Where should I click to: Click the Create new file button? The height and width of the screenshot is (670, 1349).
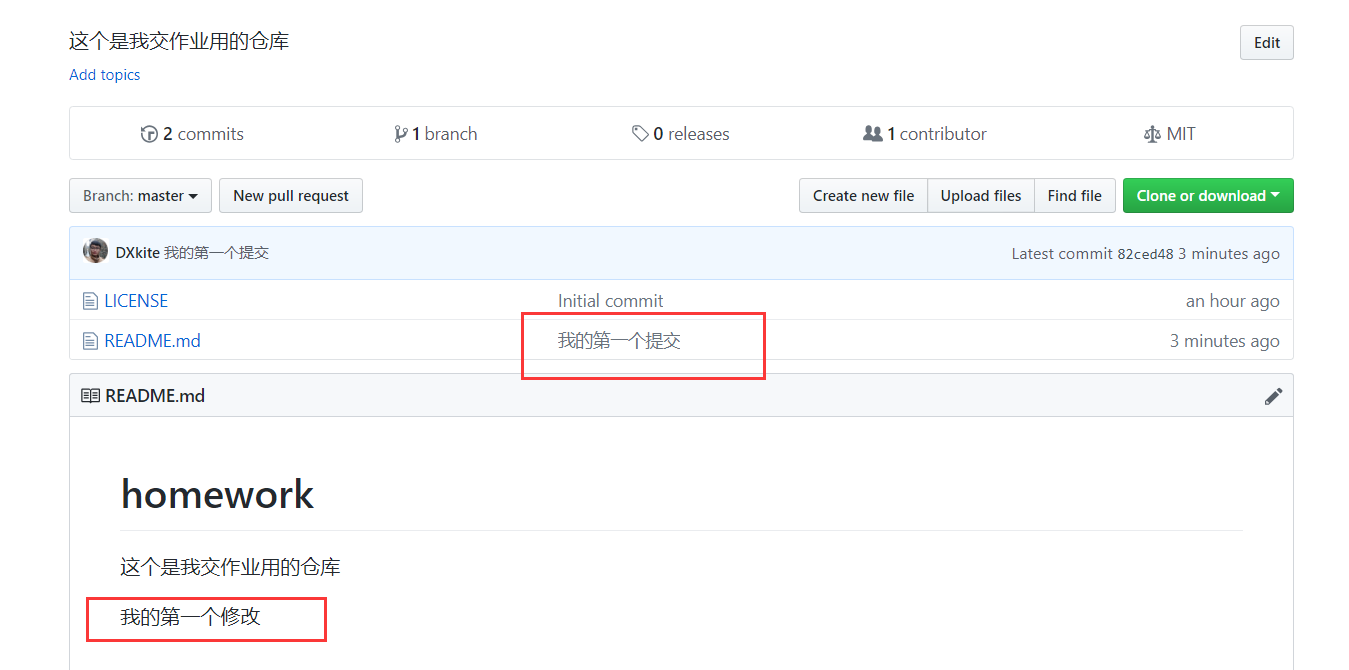[863, 196]
